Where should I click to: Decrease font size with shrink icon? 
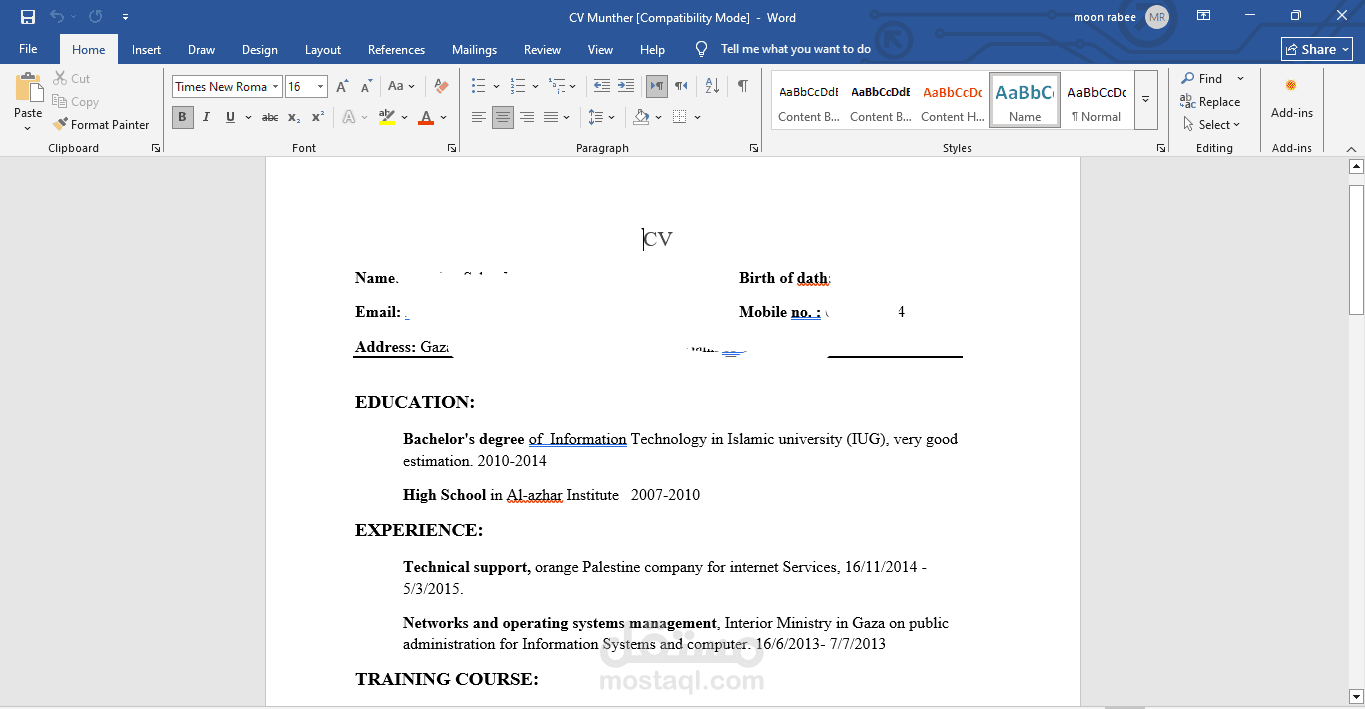point(367,87)
